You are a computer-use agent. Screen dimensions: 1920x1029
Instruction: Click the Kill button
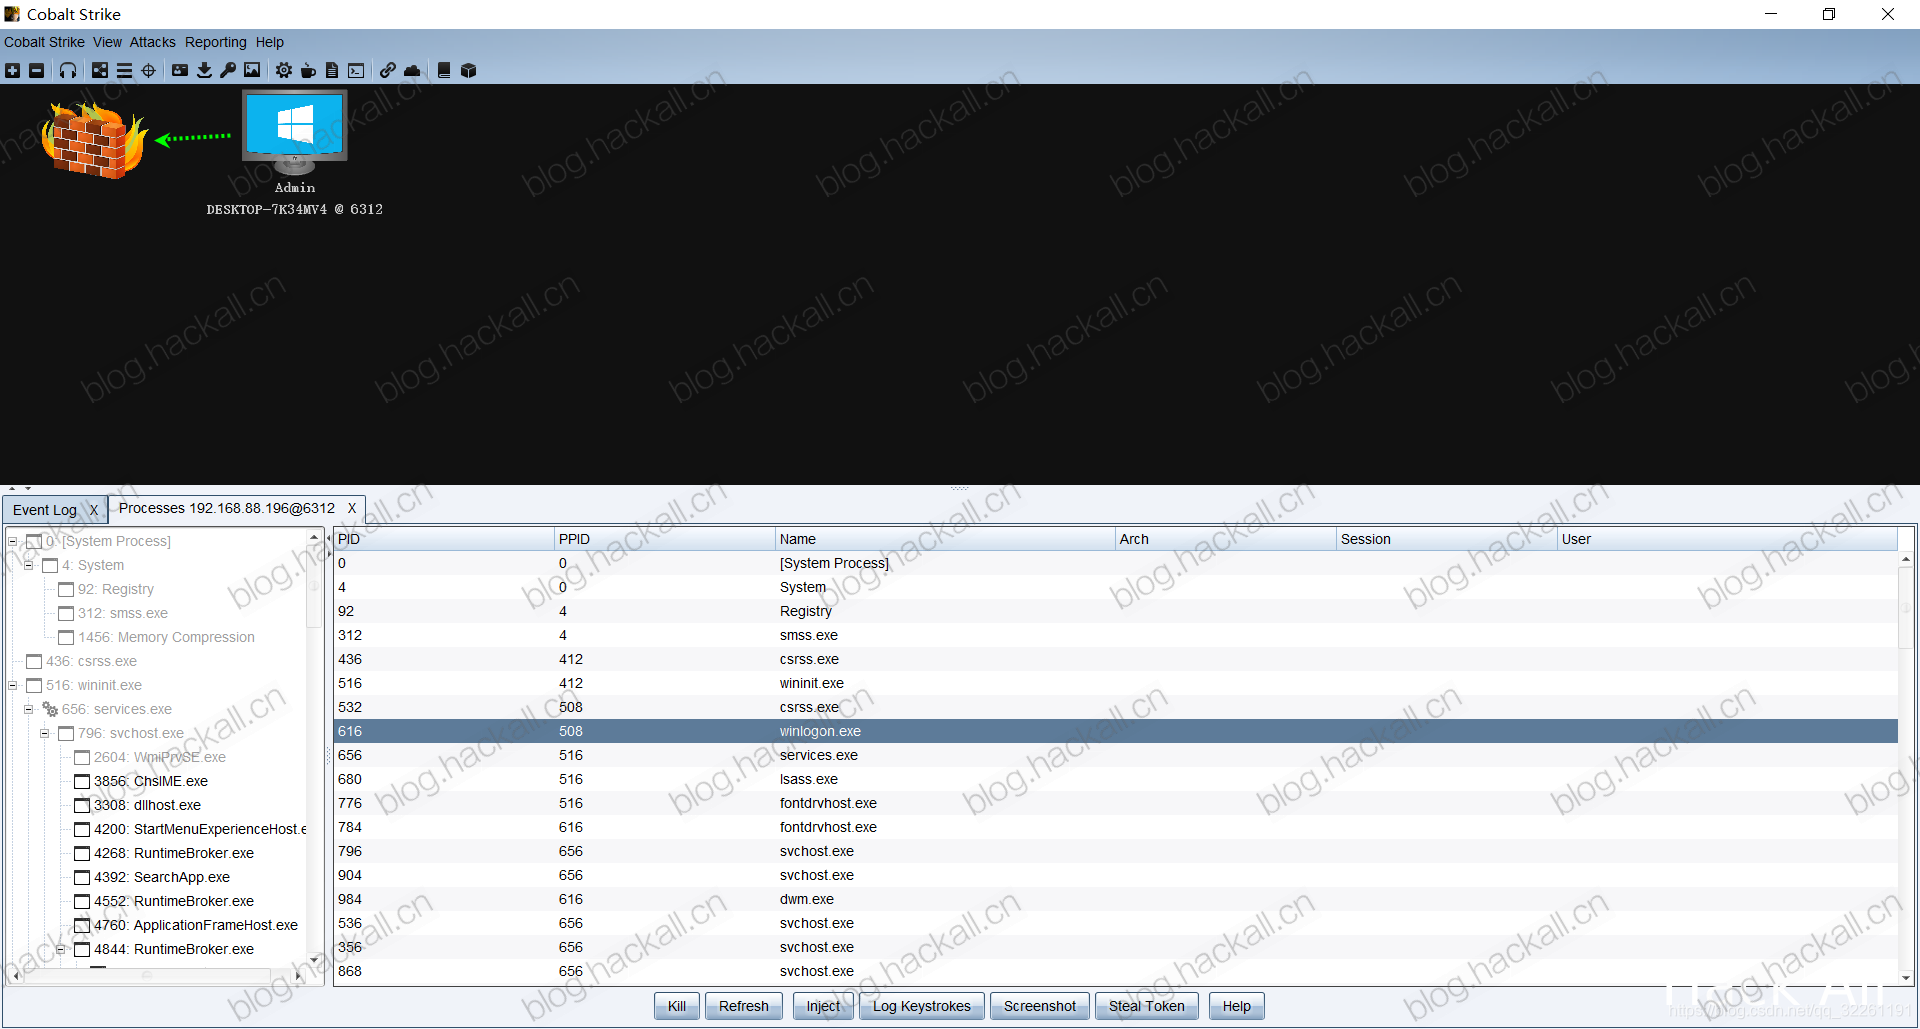677,1006
